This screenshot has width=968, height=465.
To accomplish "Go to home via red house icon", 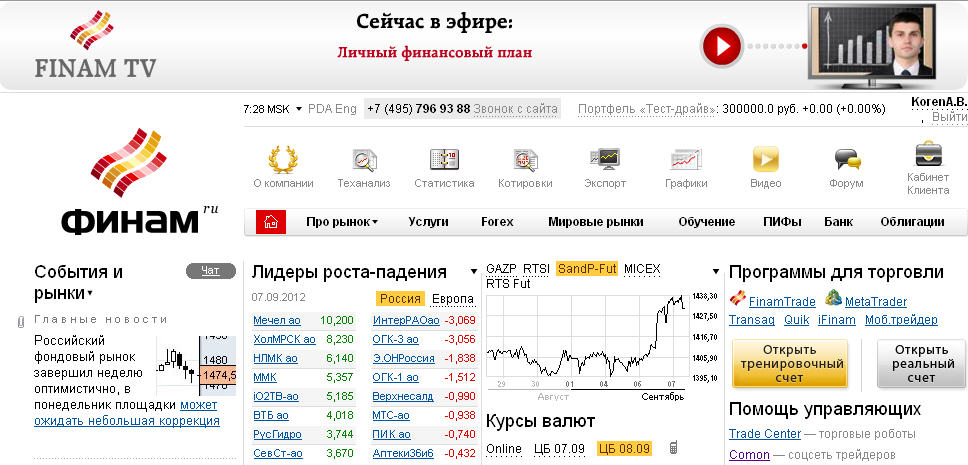I will point(271,222).
